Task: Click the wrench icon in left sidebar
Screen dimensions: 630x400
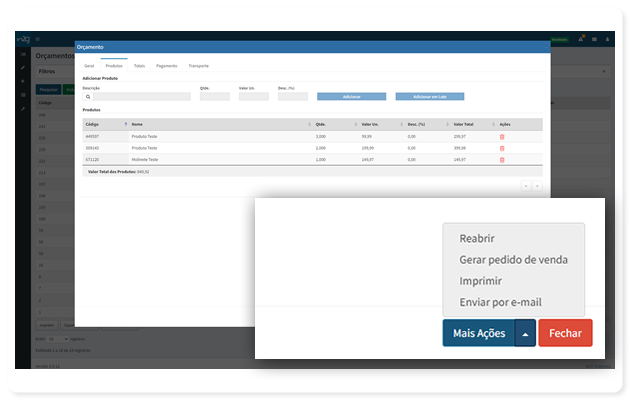Action: tap(23, 109)
